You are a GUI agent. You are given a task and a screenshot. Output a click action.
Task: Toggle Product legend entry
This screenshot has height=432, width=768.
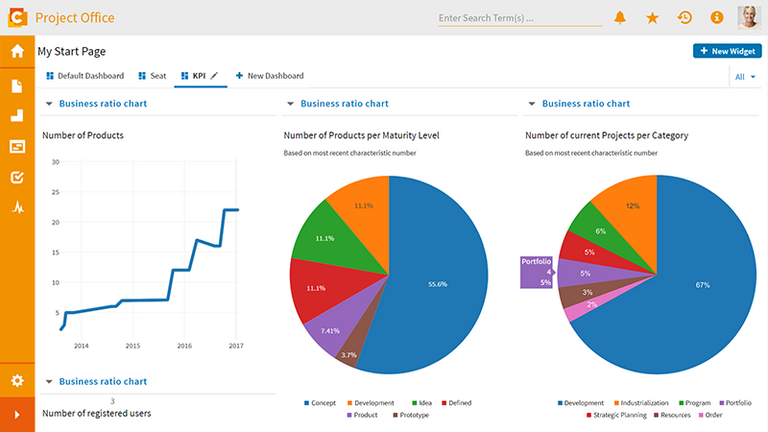point(362,415)
